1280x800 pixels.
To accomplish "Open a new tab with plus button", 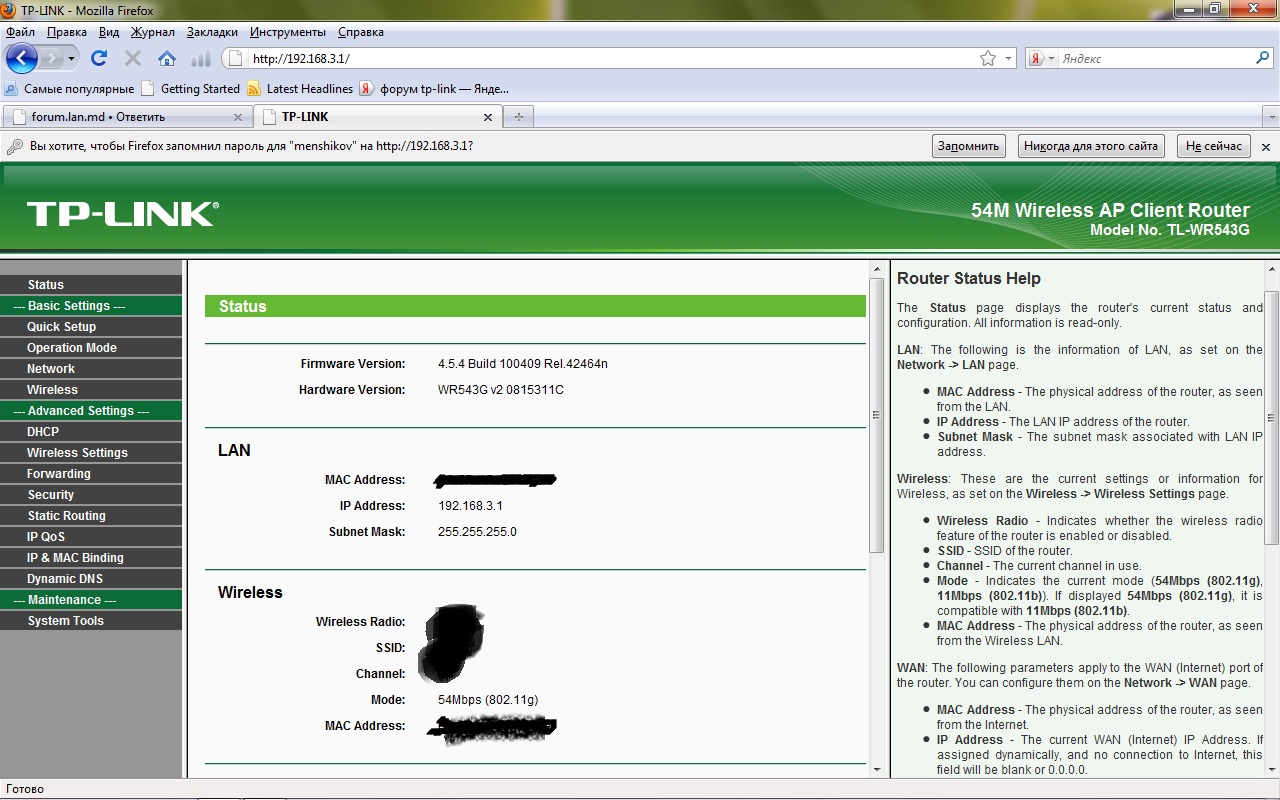I will (518, 117).
